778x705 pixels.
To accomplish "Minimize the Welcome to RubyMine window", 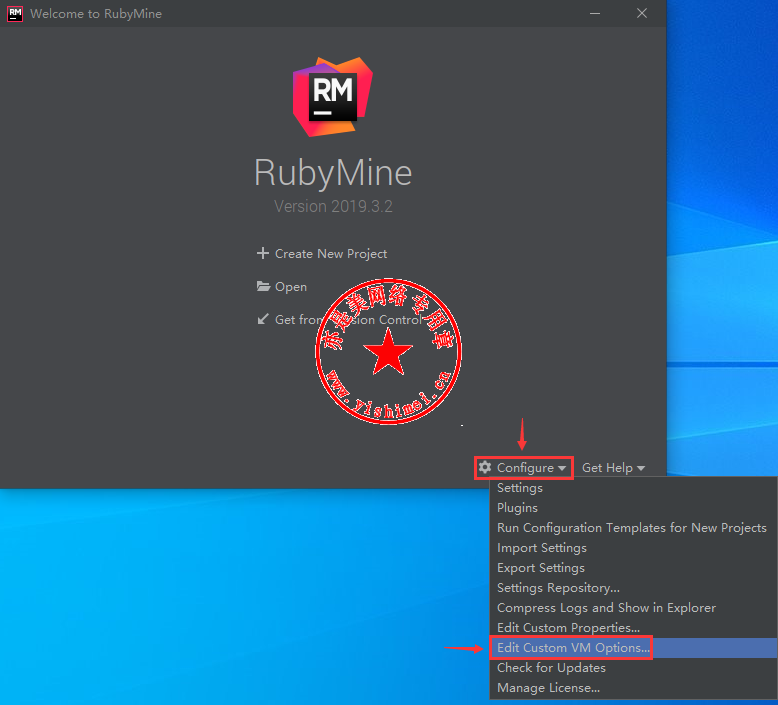I will pyautogui.click(x=595, y=13).
